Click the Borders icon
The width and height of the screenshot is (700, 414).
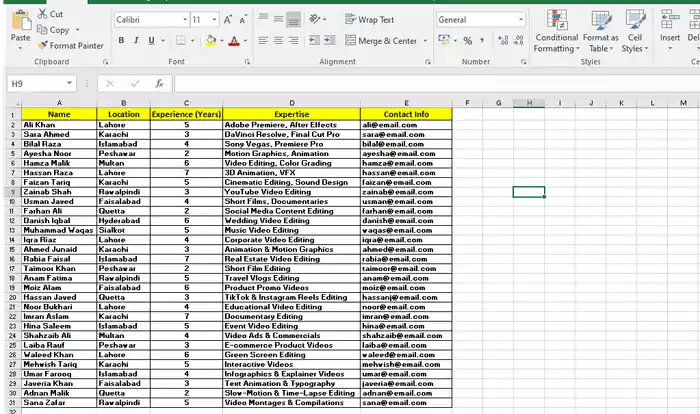[x=181, y=41]
